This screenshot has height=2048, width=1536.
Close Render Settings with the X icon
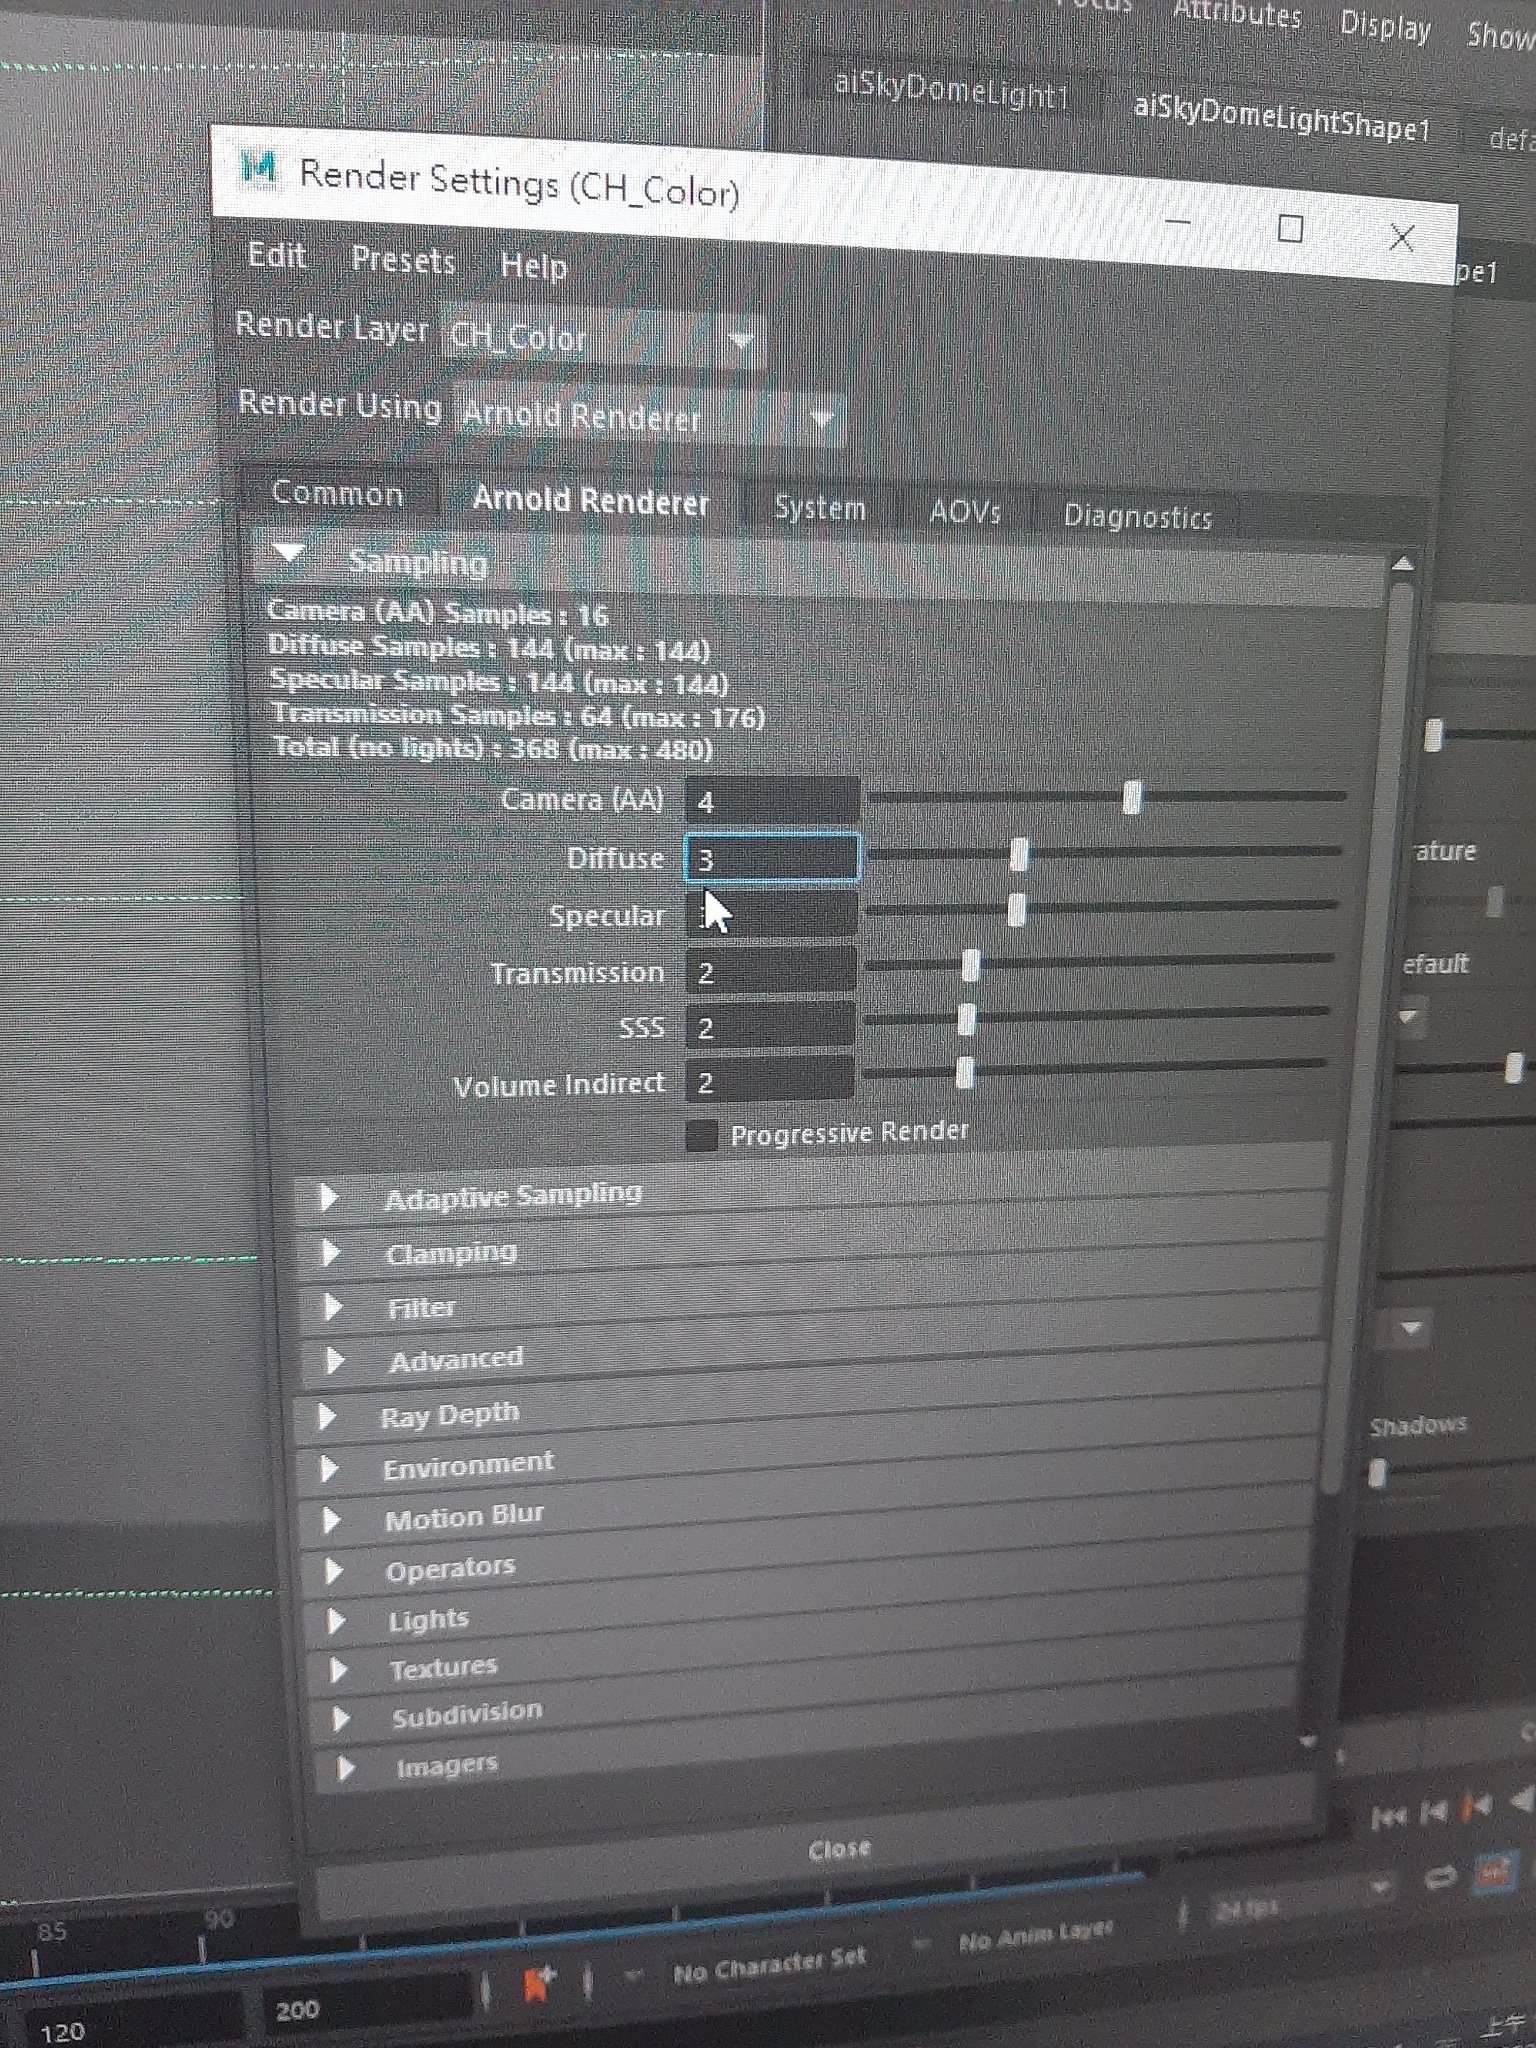(1402, 238)
